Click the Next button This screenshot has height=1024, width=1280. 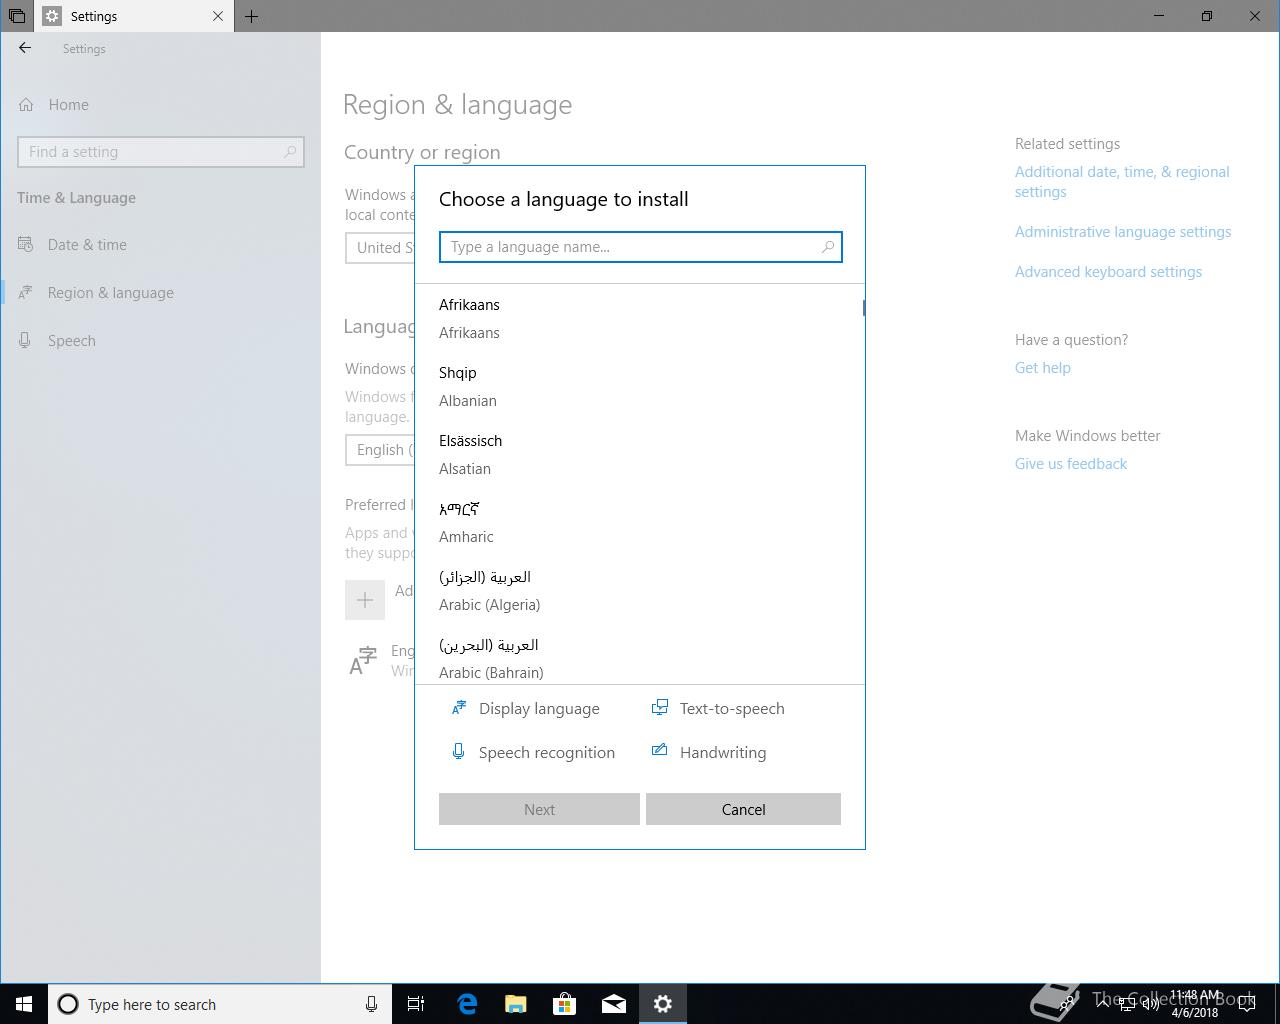tap(539, 809)
